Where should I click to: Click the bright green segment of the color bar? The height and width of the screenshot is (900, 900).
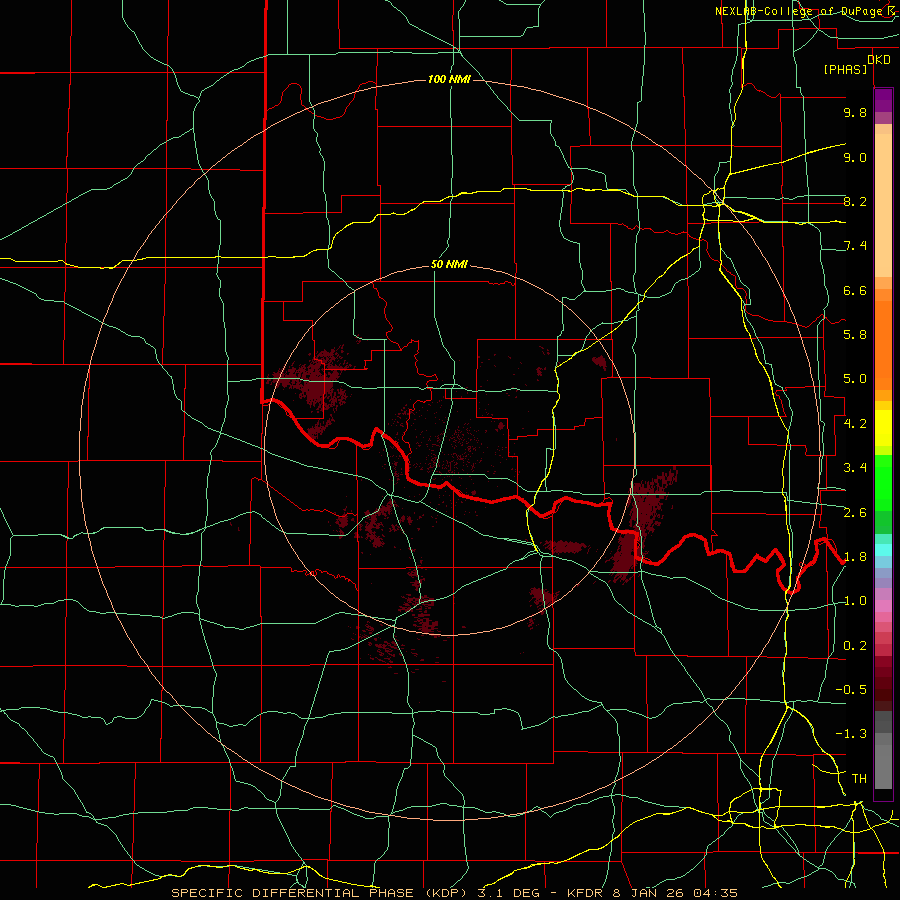coord(883,482)
